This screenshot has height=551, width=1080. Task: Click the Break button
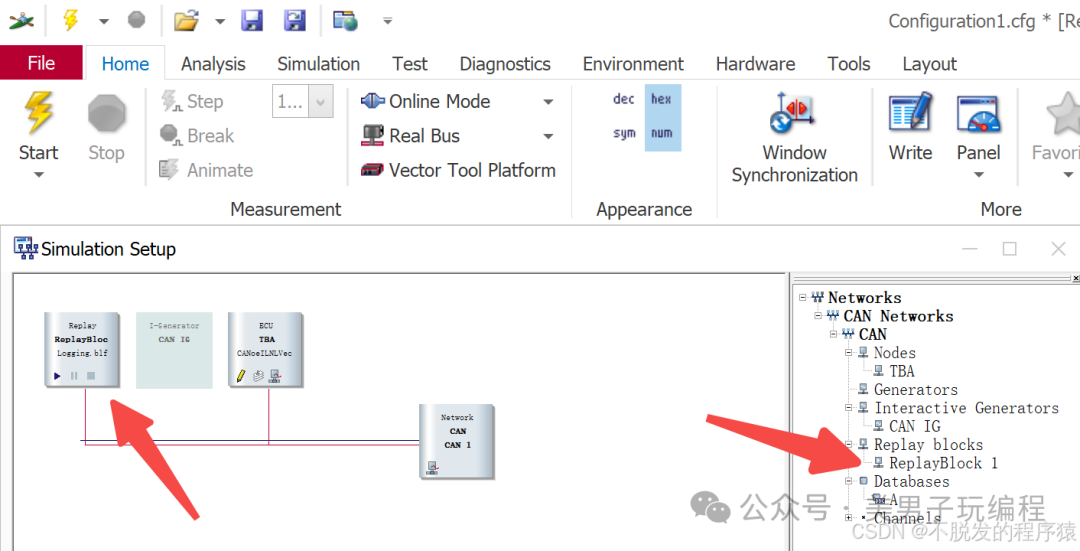pos(197,135)
